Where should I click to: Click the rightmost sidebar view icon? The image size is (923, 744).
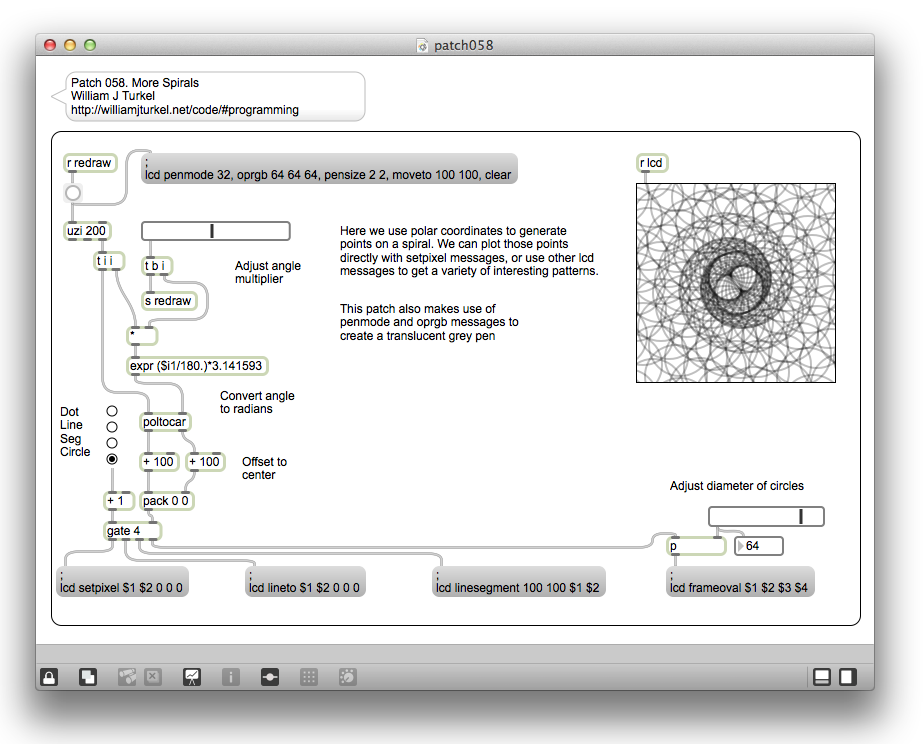(x=847, y=677)
